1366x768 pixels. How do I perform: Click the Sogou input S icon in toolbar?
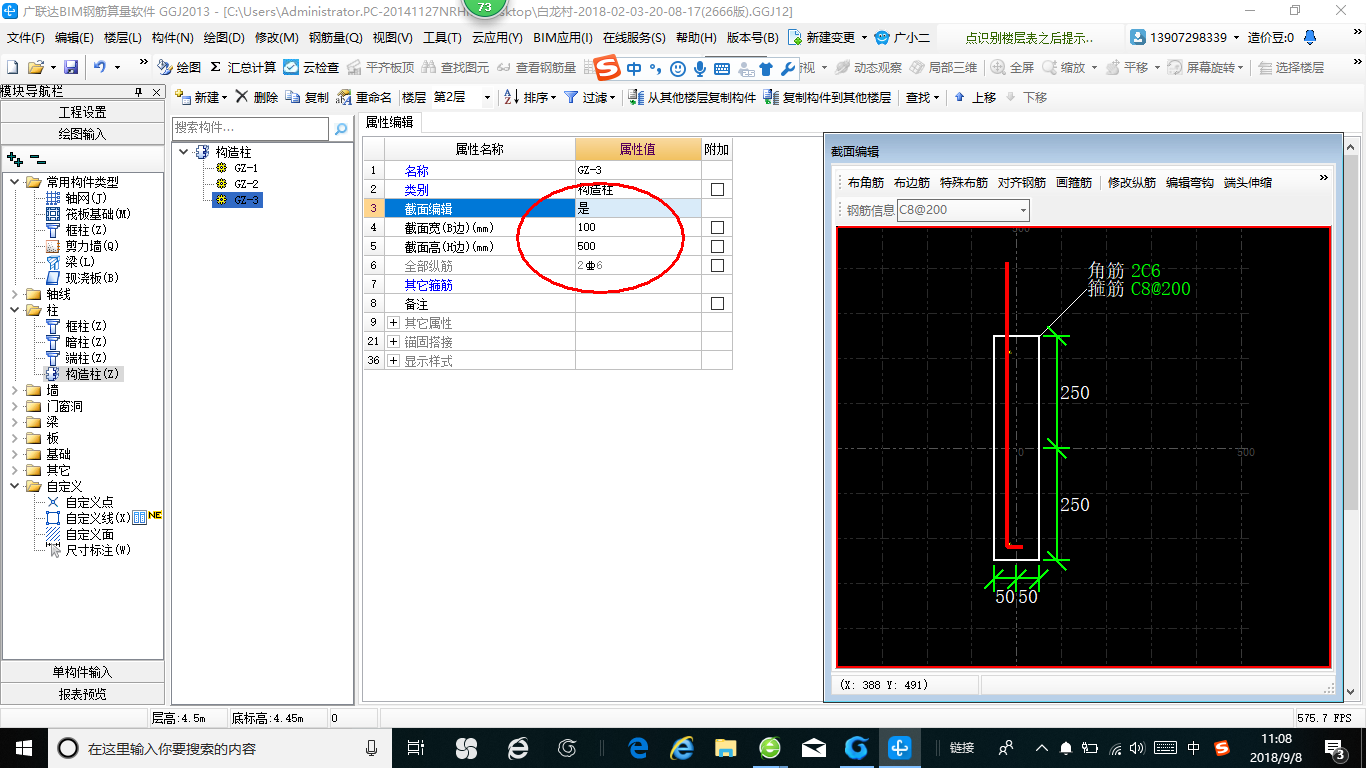point(608,68)
